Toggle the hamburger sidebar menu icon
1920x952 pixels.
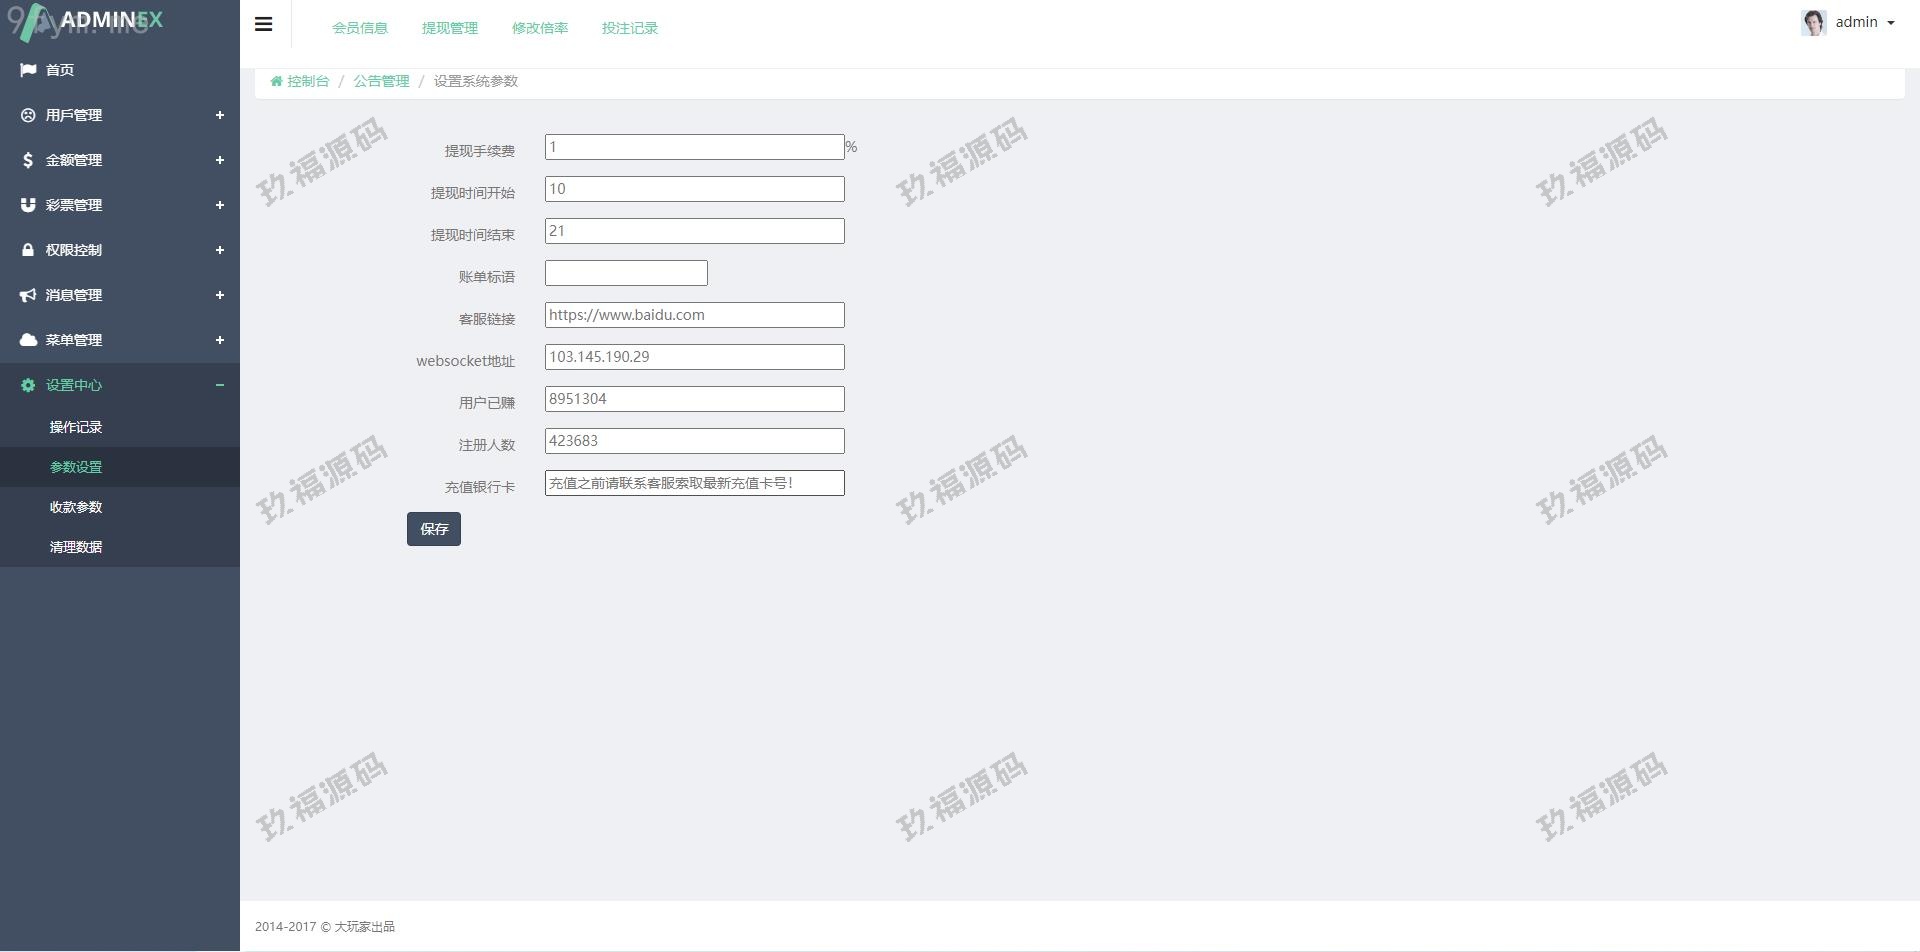[264, 25]
